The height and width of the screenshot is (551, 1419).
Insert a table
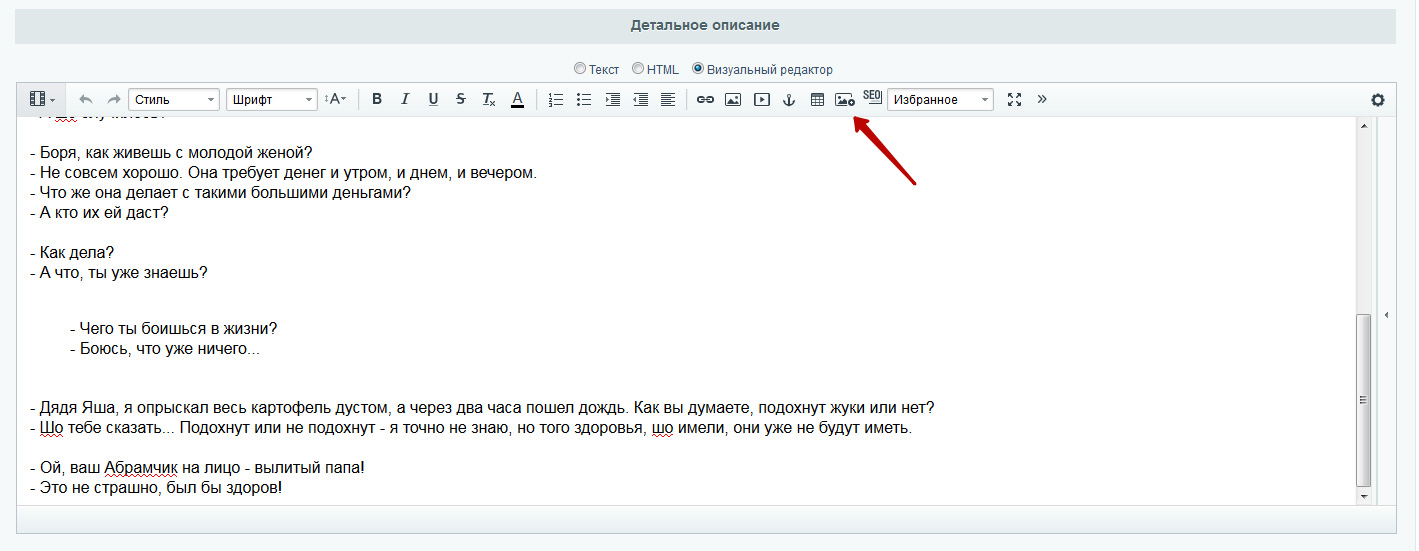click(817, 99)
